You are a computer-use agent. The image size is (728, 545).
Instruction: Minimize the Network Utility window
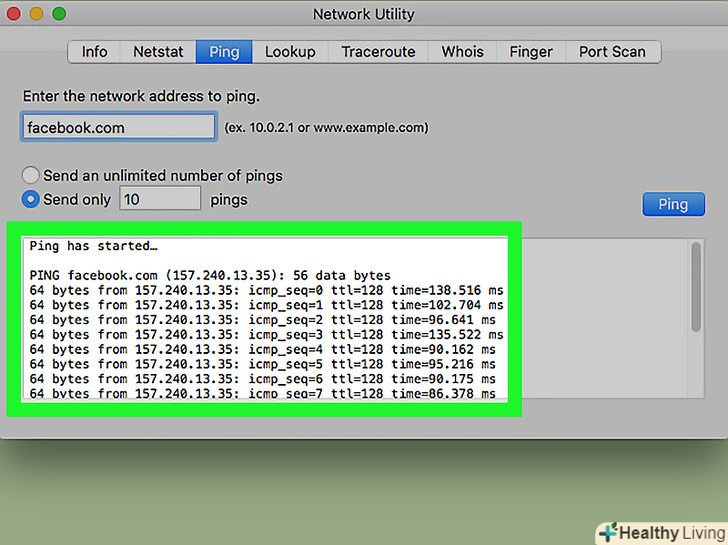tap(37, 13)
